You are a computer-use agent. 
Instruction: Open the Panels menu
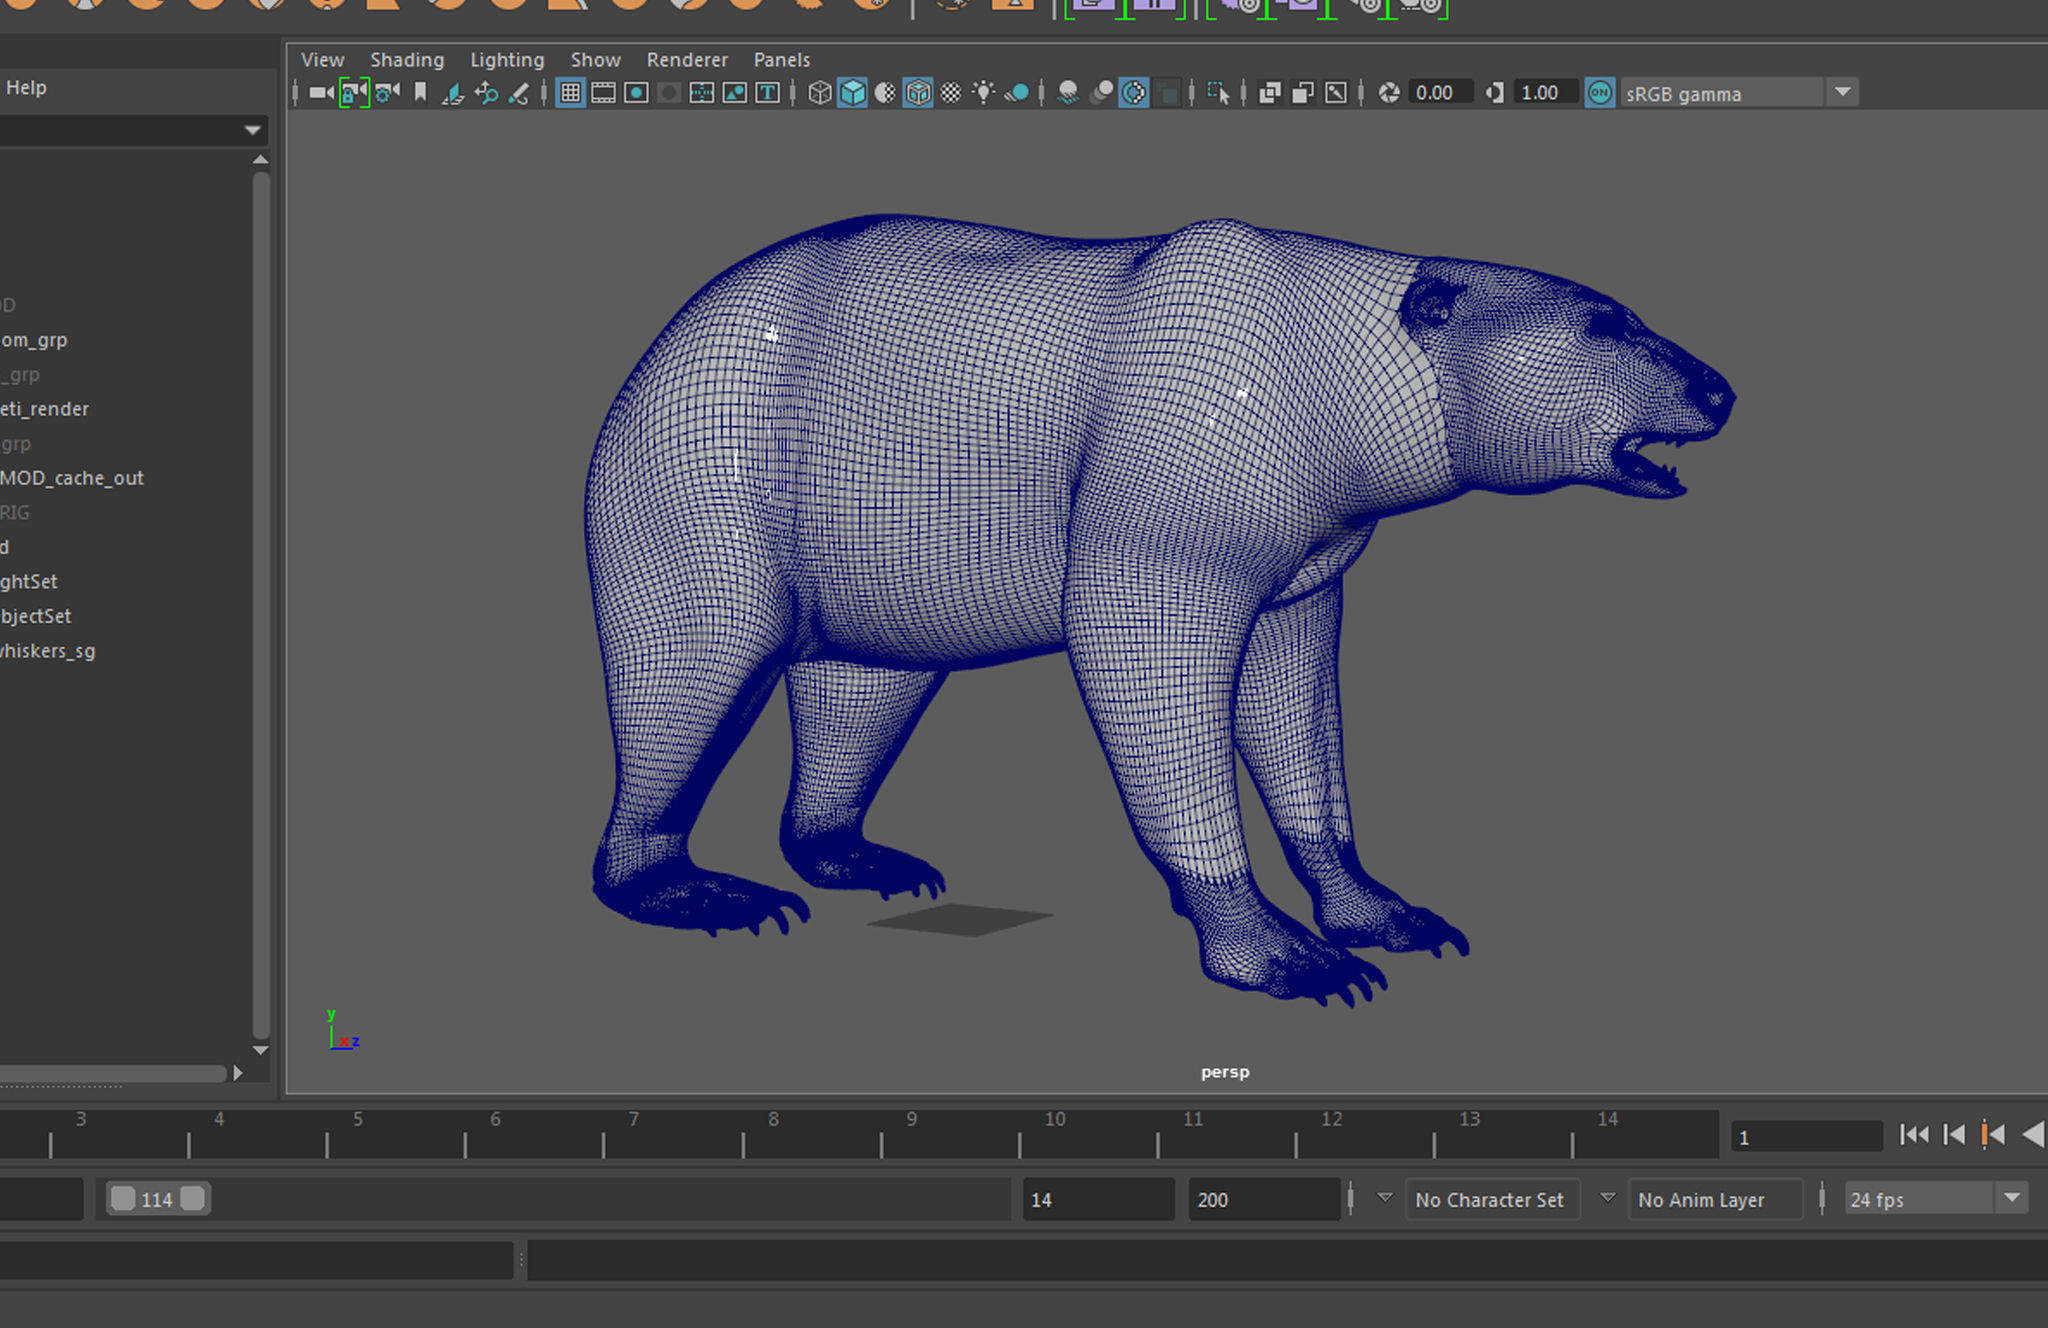782,60
